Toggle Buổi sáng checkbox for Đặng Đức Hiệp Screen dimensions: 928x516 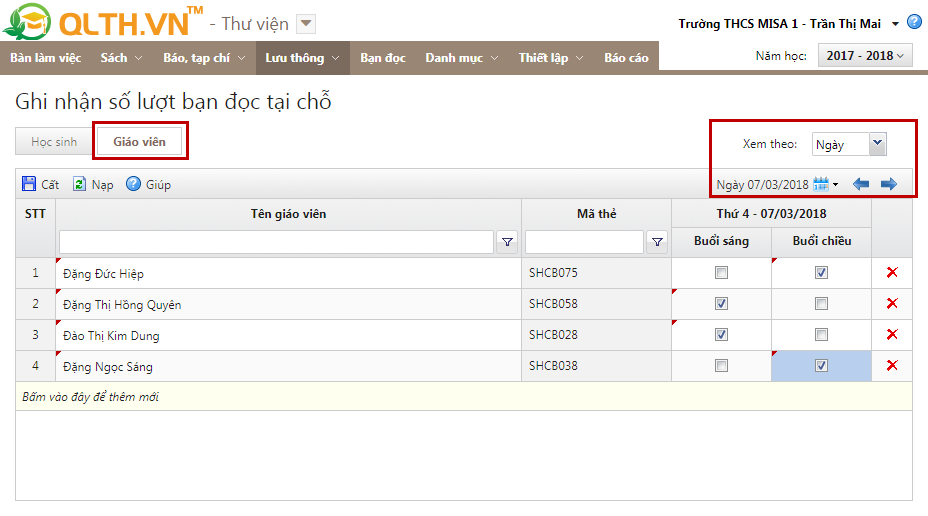point(721,273)
